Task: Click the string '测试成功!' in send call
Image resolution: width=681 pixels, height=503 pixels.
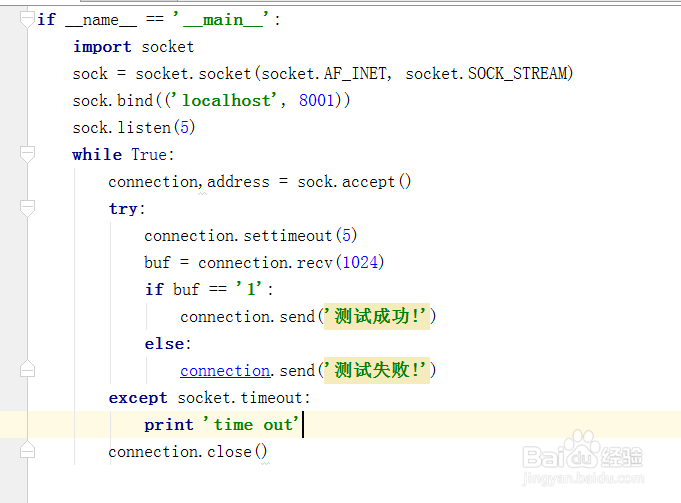Action: (377, 316)
